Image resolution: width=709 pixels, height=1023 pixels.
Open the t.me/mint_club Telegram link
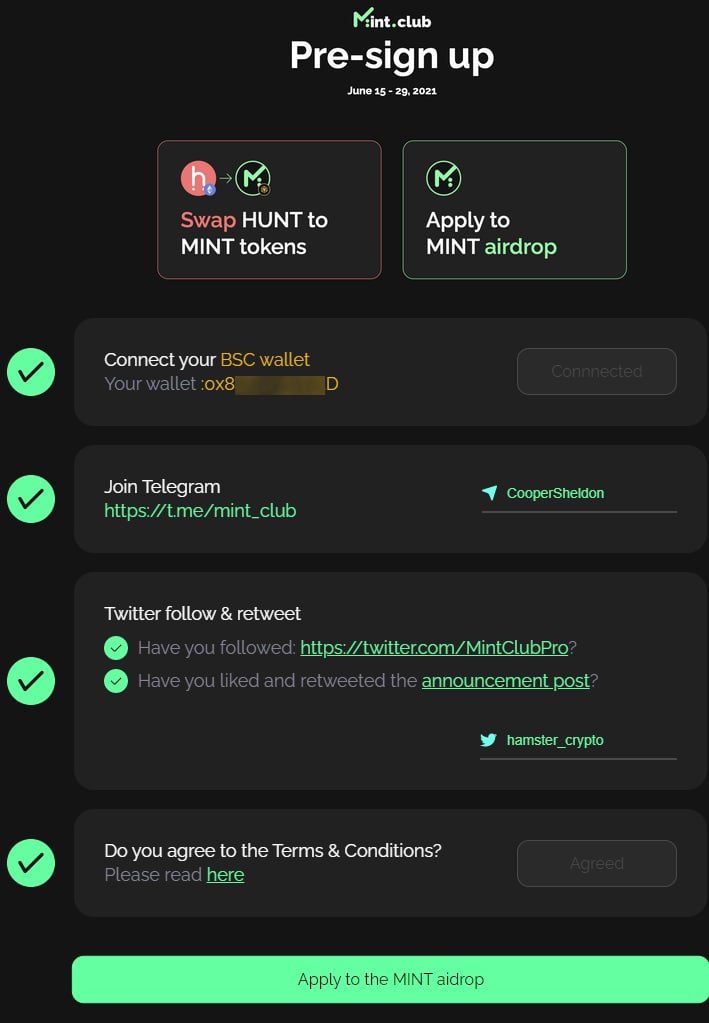[200, 511]
